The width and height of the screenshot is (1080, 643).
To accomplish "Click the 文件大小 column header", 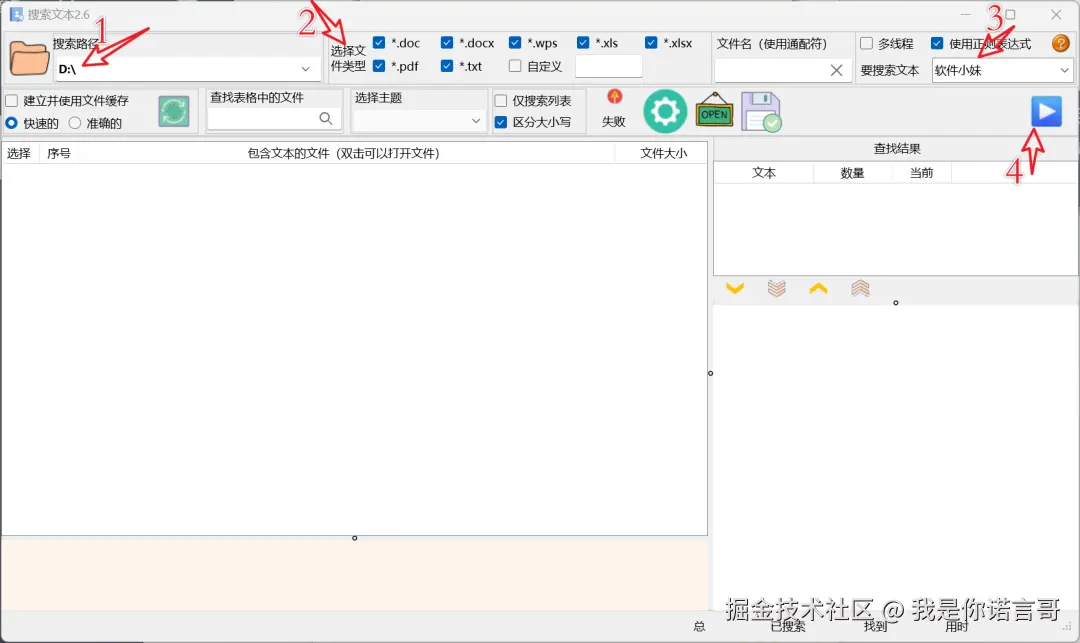I will click(x=663, y=154).
